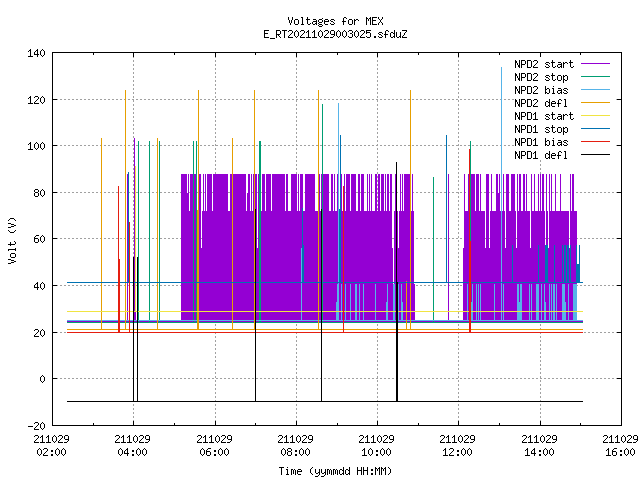Click the NPD1 stop legend label
640x480 pixels.
[x=541, y=129]
